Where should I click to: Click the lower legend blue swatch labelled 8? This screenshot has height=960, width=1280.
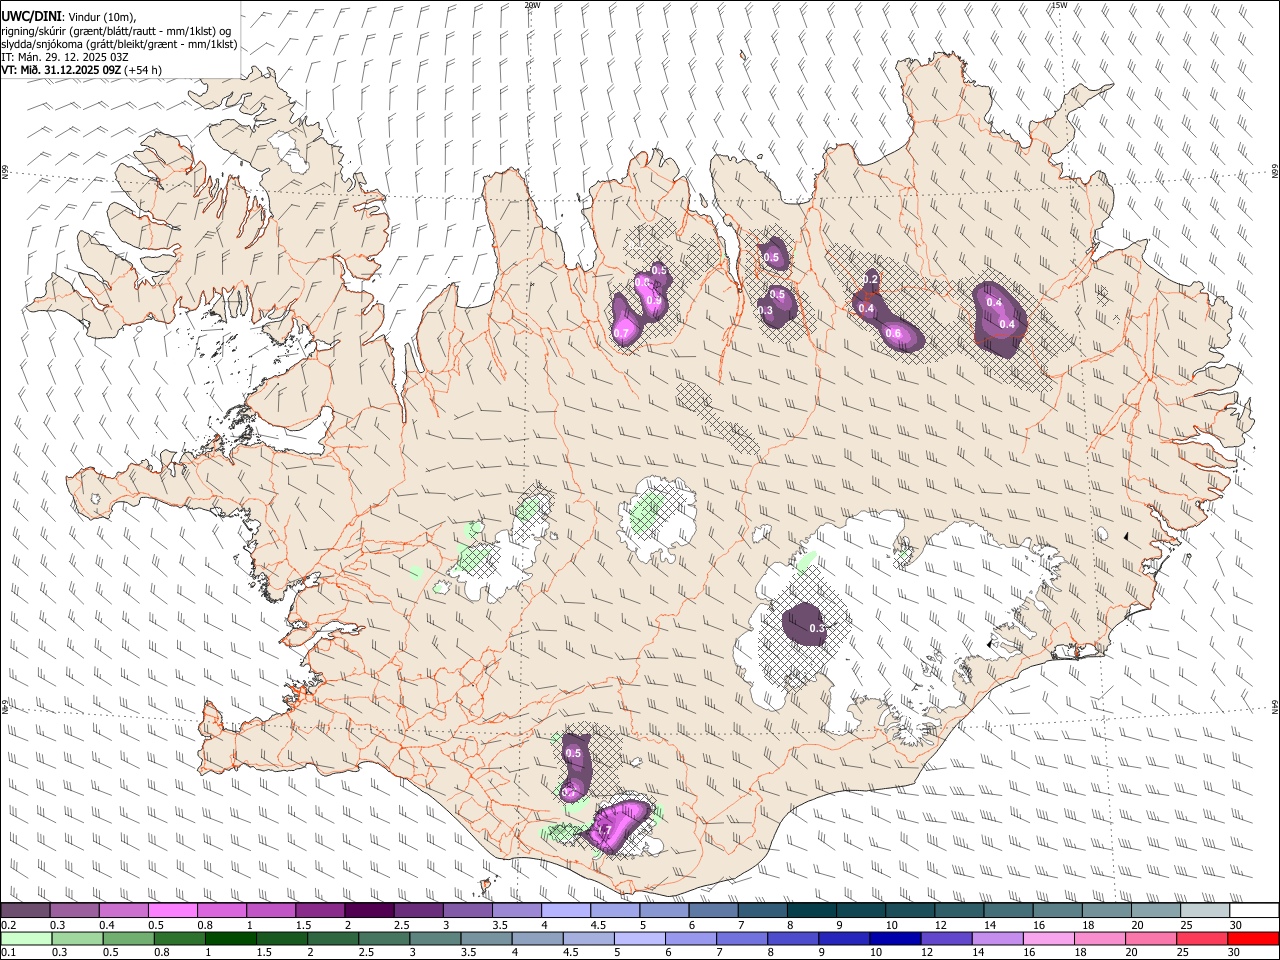pyautogui.click(x=791, y=938)
